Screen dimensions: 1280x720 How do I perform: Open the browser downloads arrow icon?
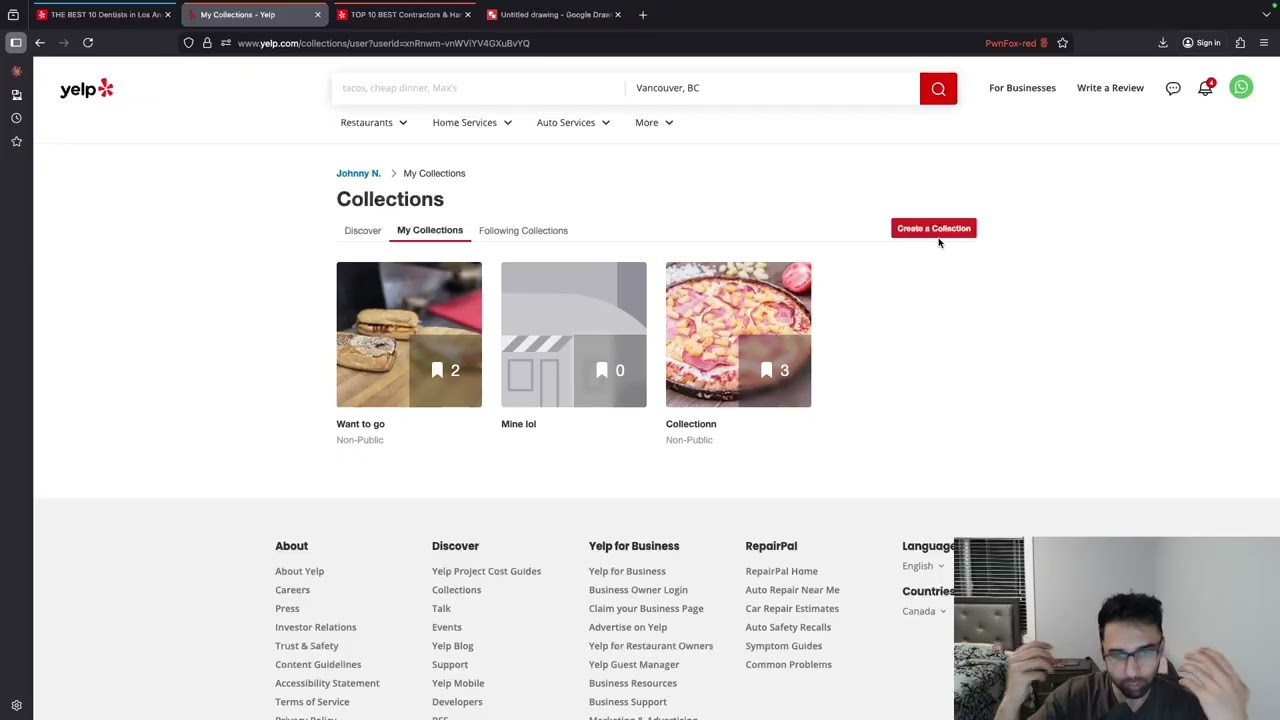coord(1163,43)
